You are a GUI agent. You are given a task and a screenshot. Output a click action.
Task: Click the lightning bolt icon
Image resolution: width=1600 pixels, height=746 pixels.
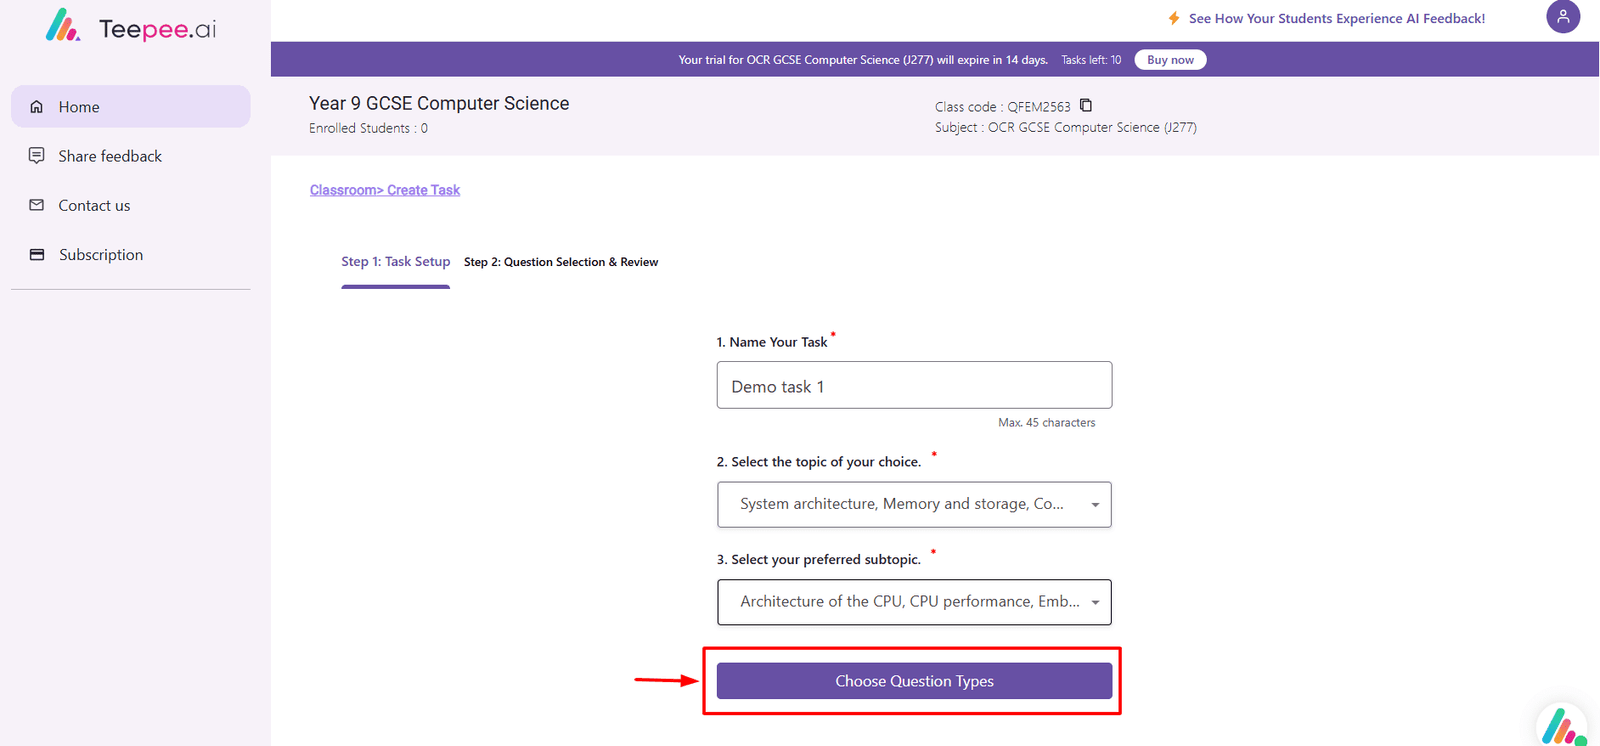point(1174,18)
